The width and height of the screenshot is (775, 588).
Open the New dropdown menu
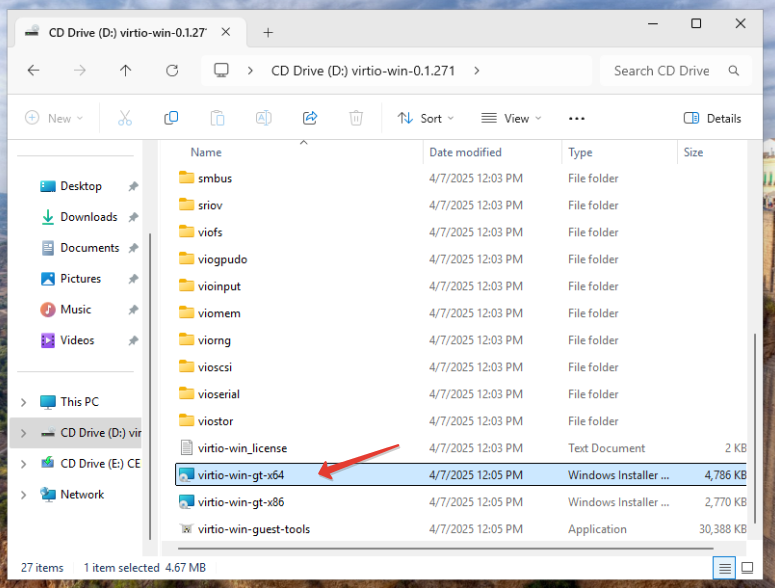pos(54,119)
